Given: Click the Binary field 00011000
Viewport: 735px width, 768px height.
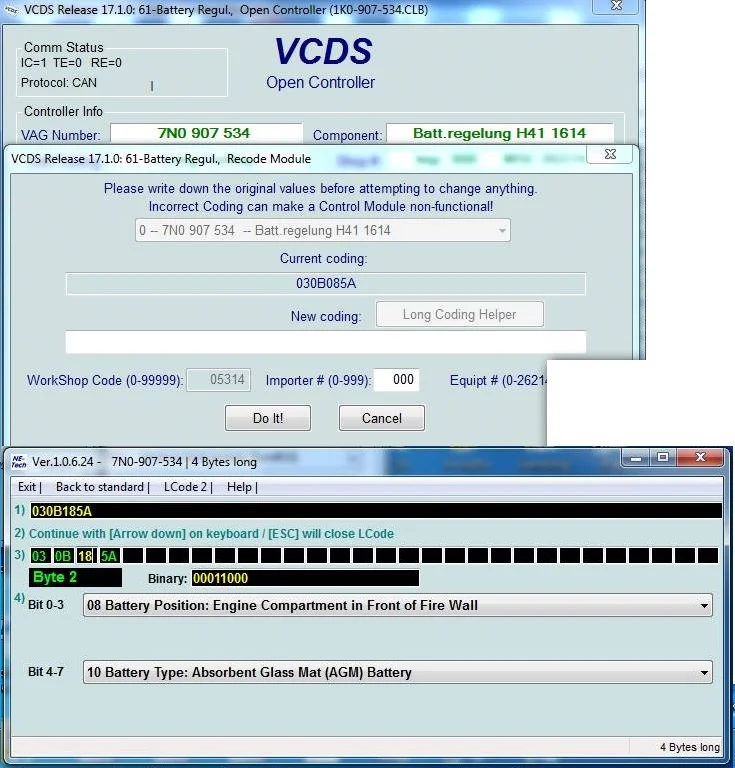Looking at the screenshot, I should [305, 578].
